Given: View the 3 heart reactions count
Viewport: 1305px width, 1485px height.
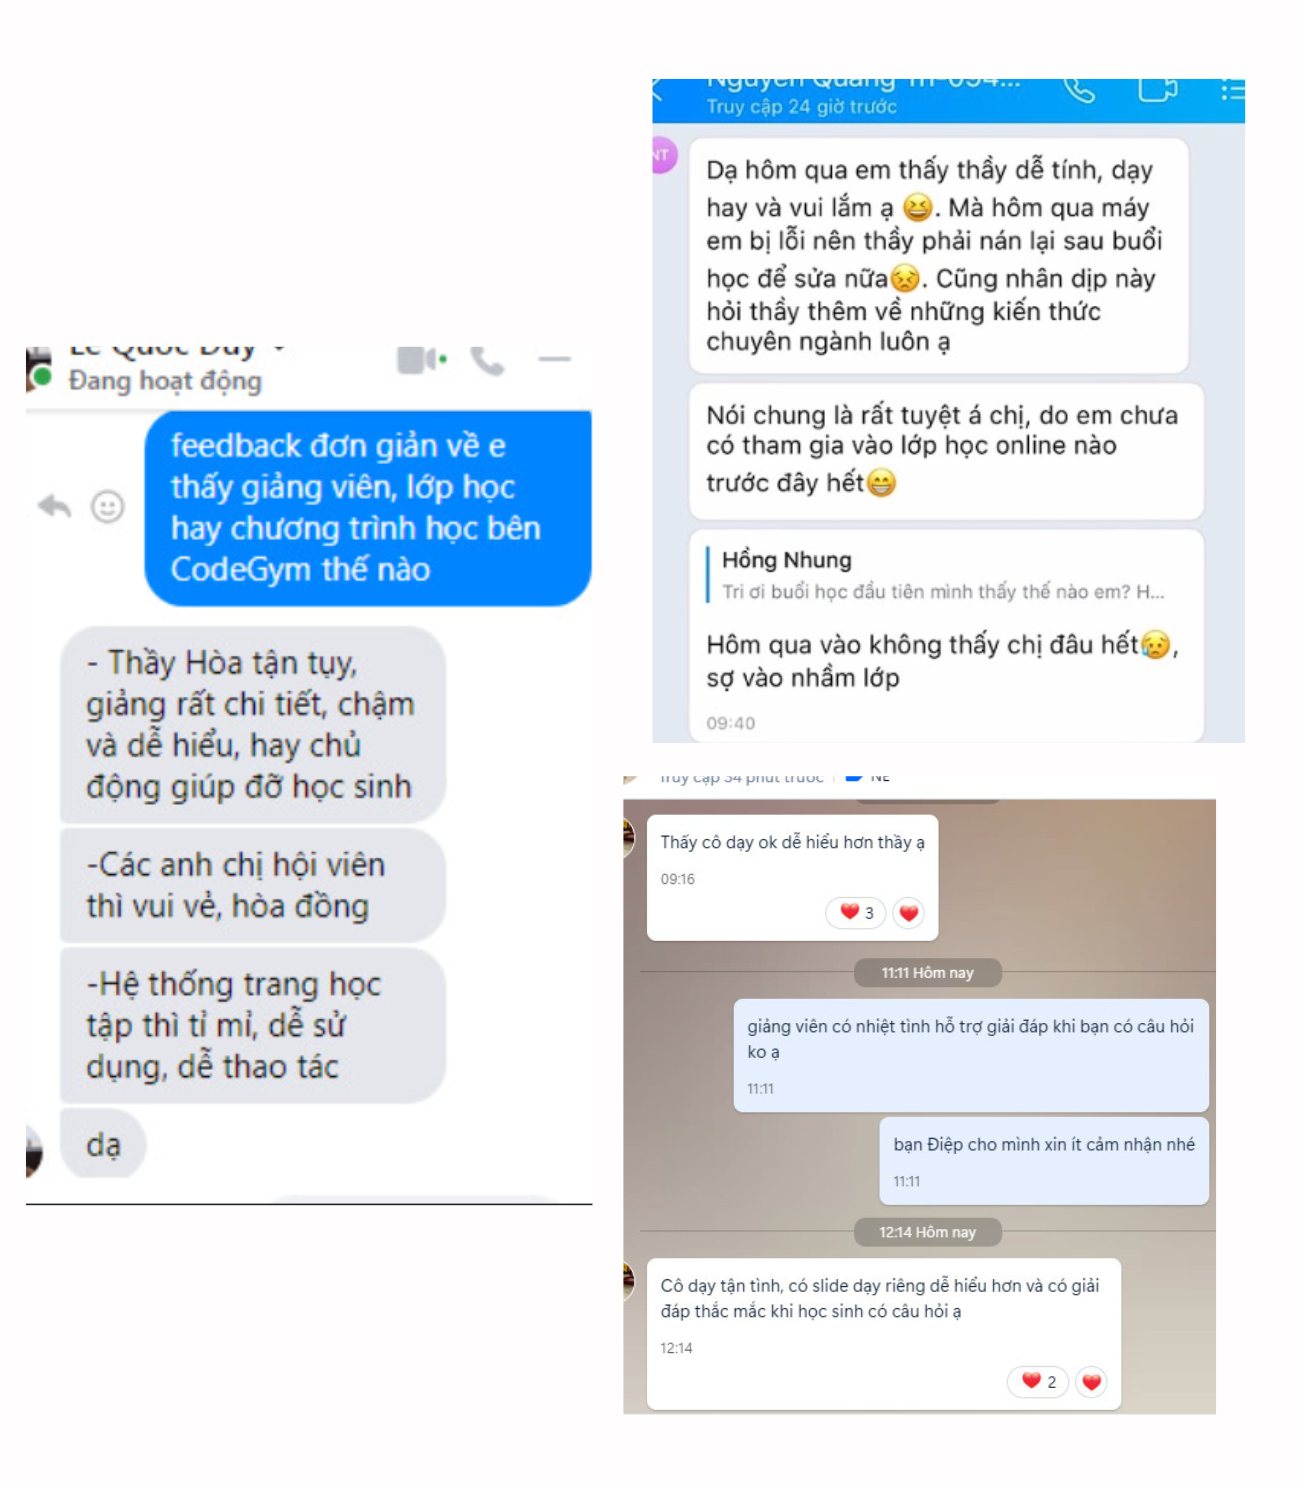Looking at the screenshot, I should (856, 912).
